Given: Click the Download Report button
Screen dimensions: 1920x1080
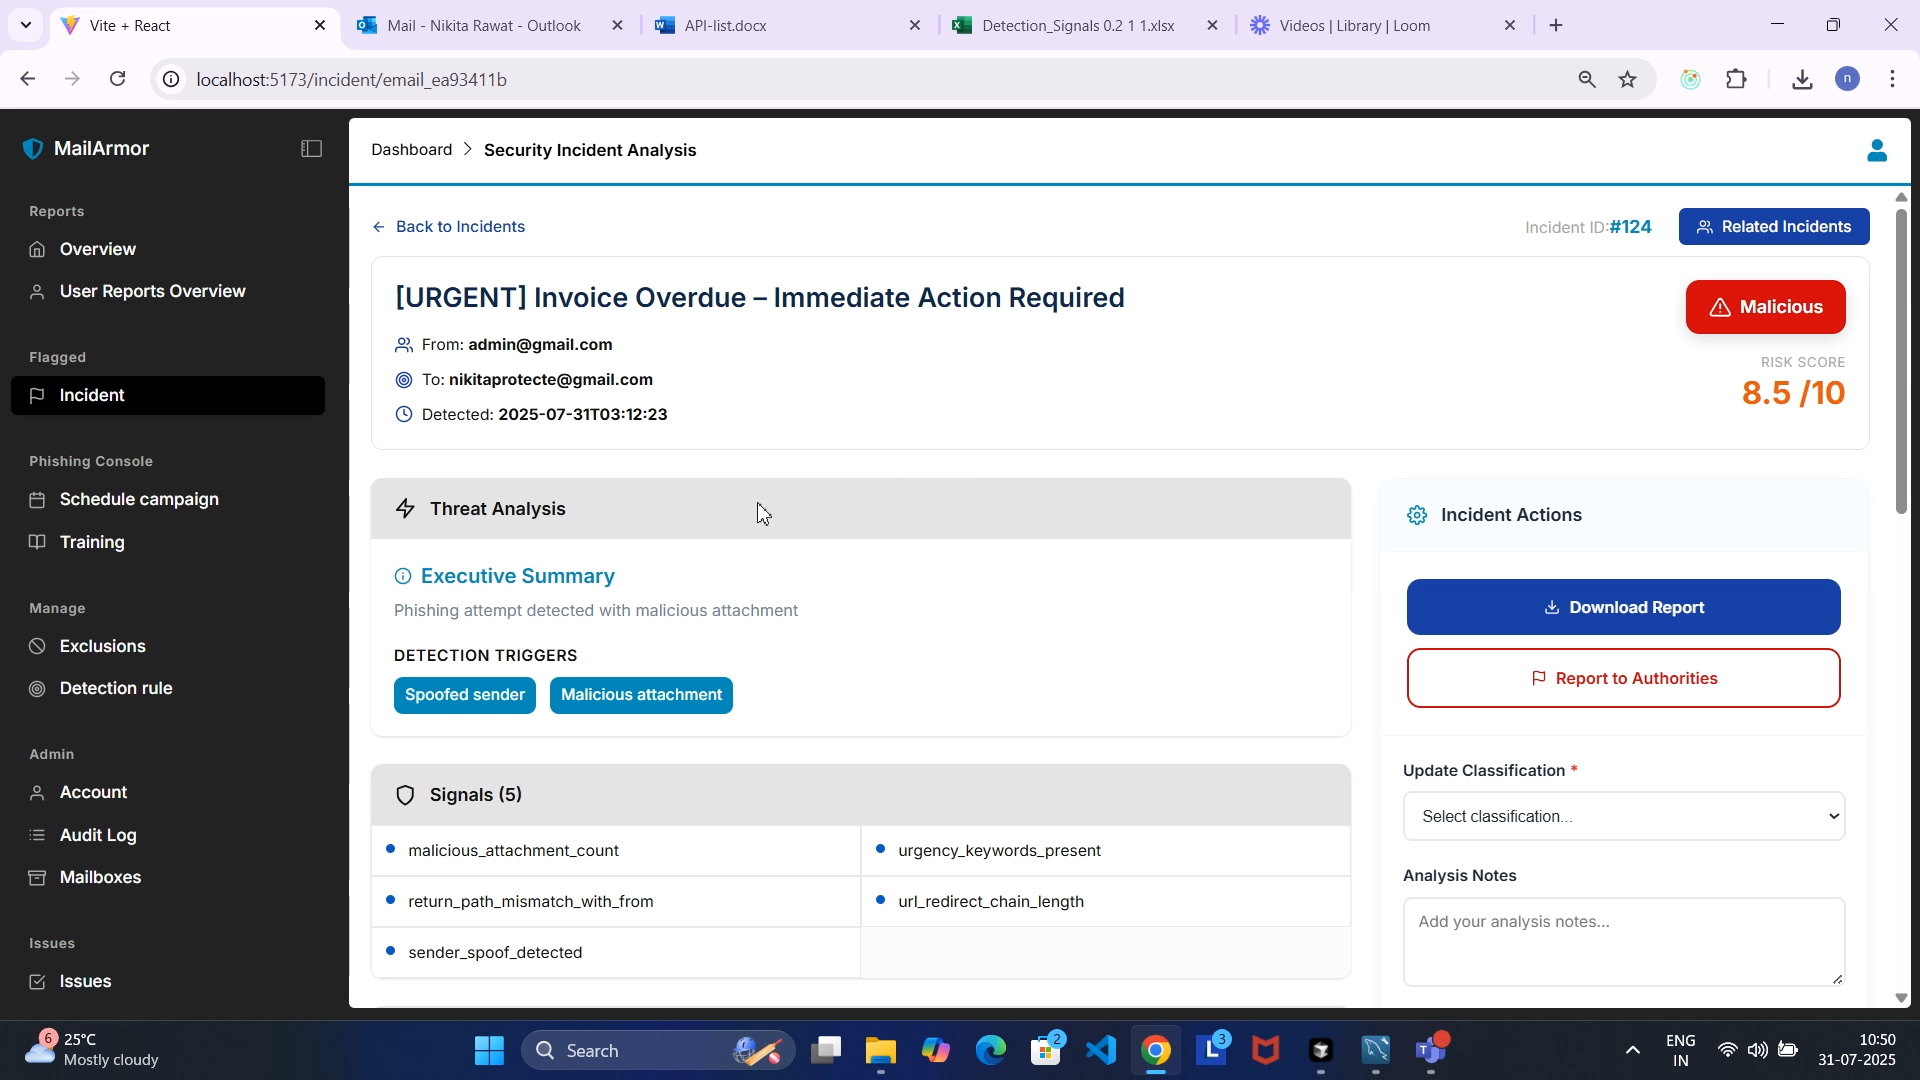Looking at the screenshot, I should pos(1623,608).
